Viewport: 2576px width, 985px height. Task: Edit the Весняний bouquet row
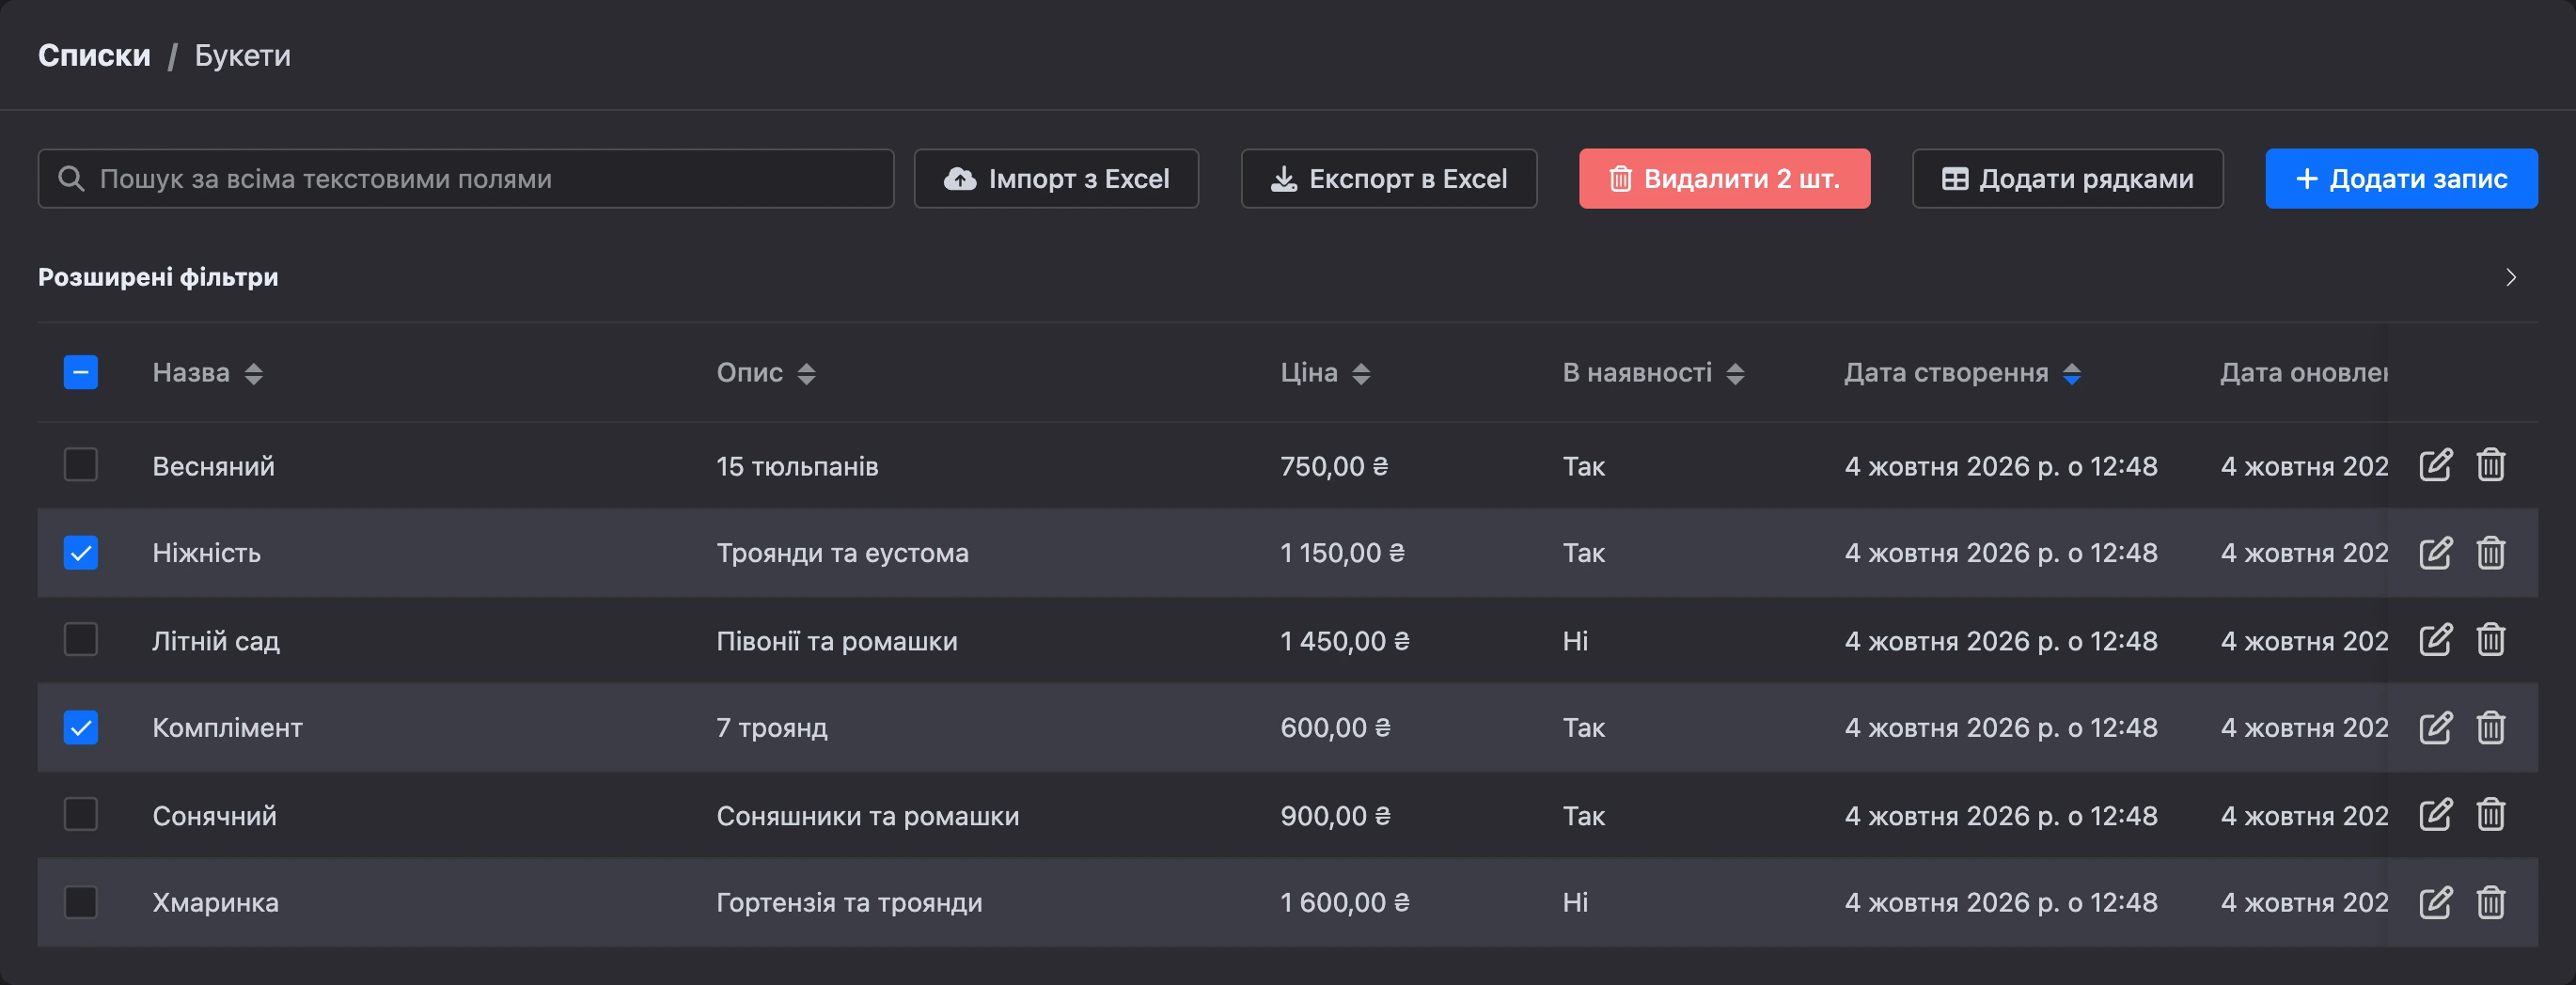(x=2435, y=465)
